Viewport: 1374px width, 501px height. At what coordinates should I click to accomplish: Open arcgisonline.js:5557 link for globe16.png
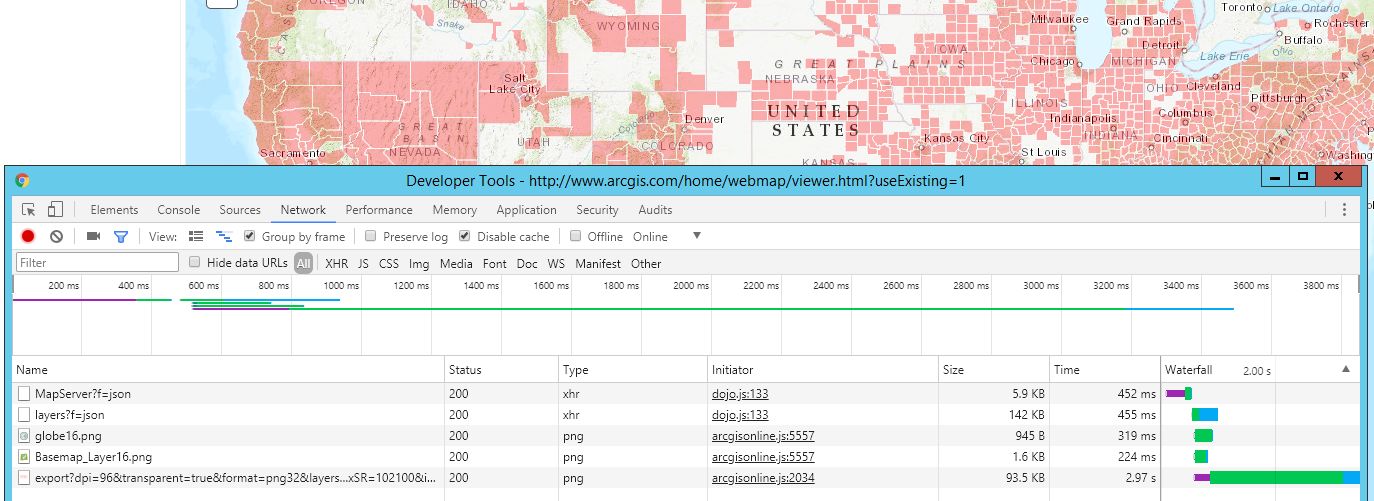[x=763, y=436]
